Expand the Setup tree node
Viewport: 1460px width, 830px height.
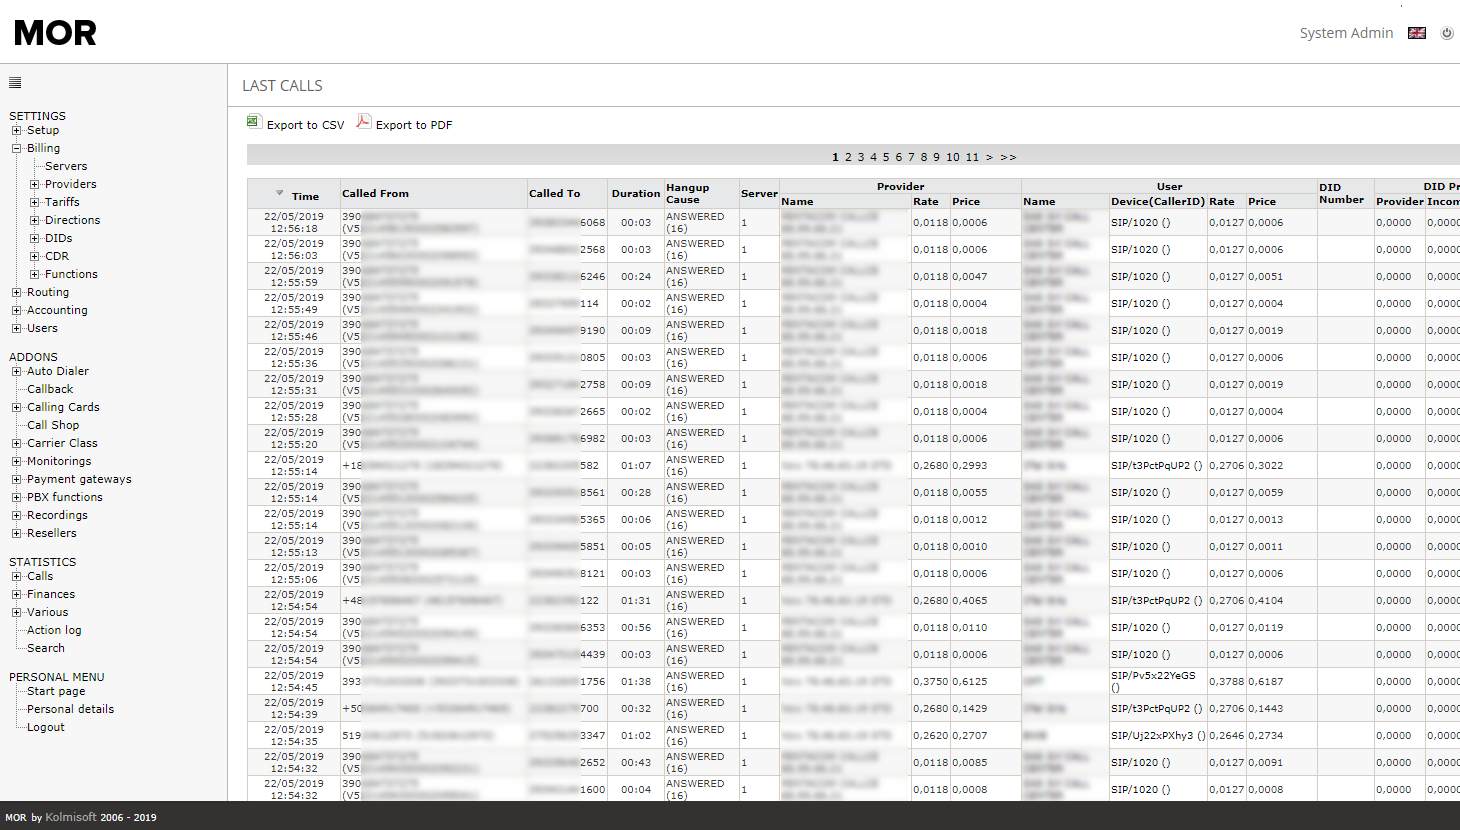[16, 130]
